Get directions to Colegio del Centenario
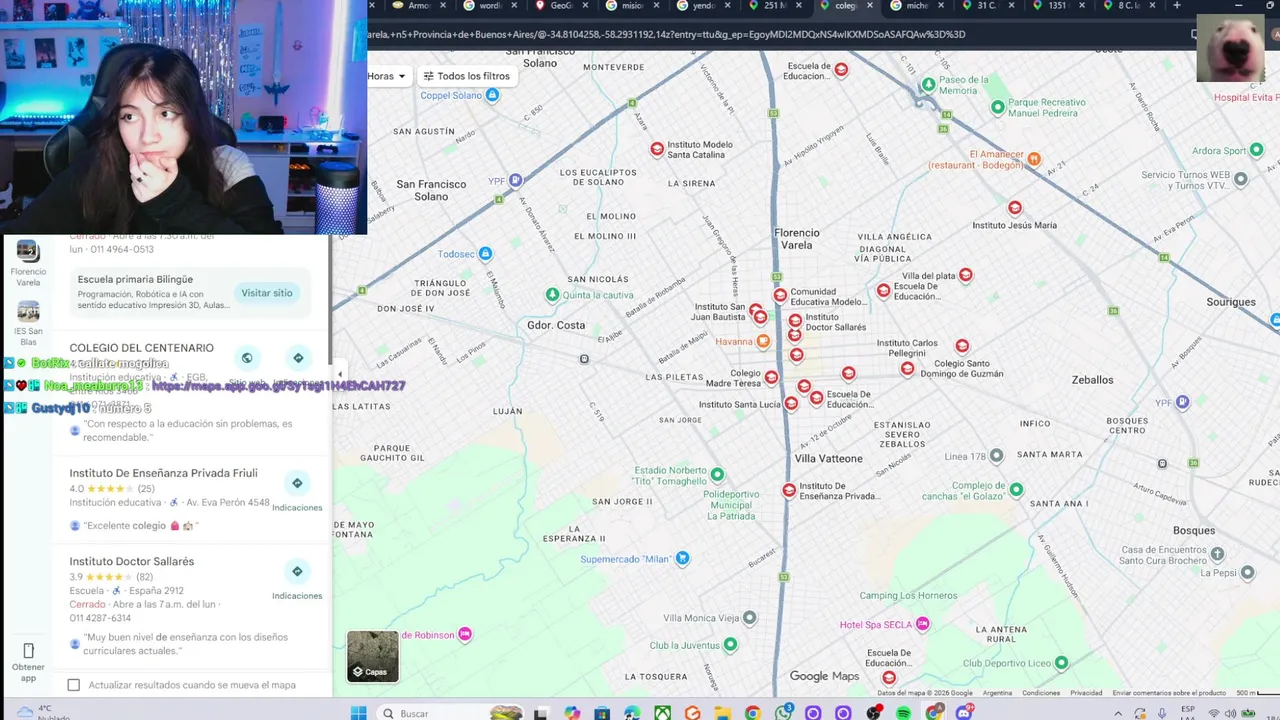Image resolution: width=1280 pixels, height=720 pixels. tap(298, 358)
